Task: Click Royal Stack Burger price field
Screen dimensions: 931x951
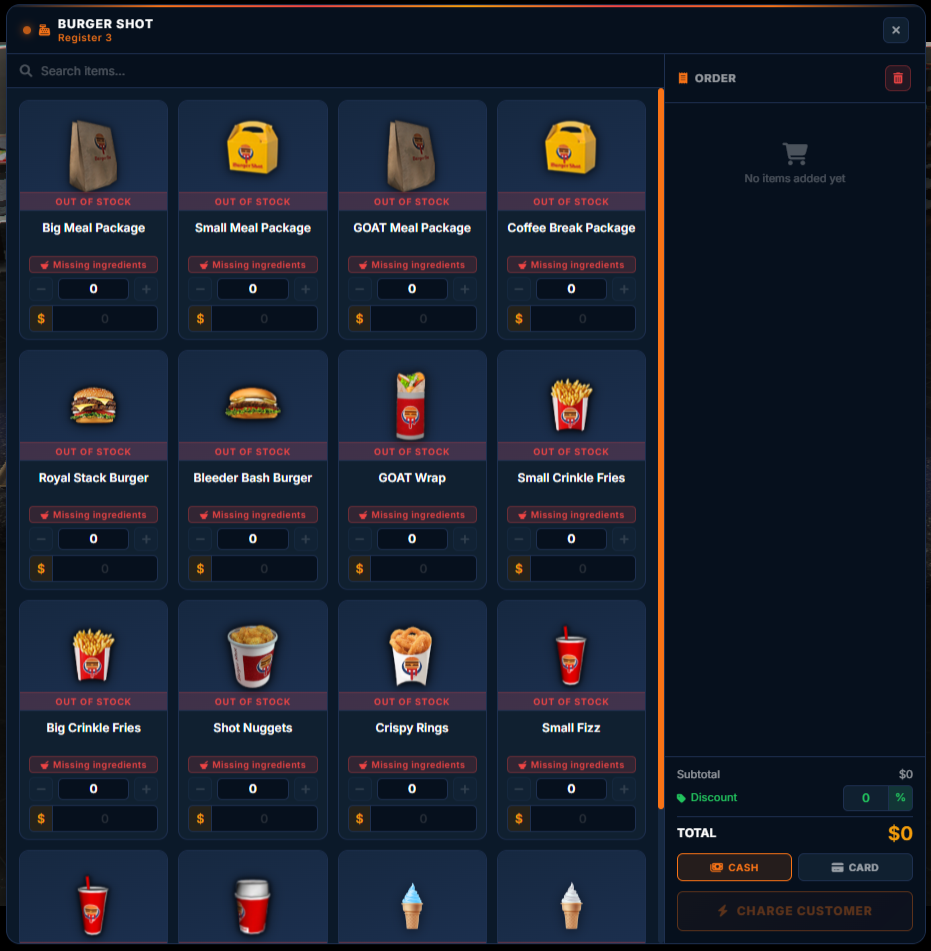Action: click(104, 568)
